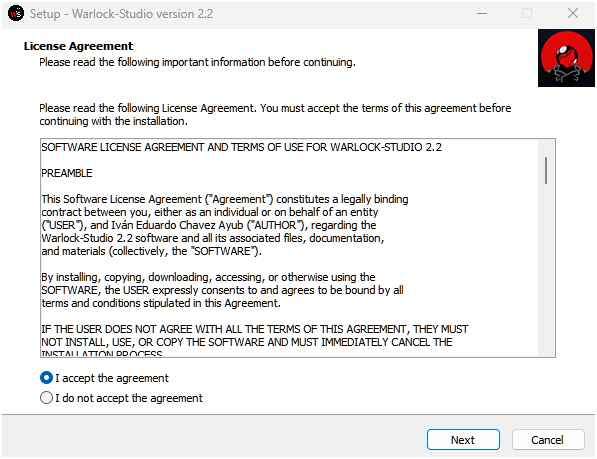The height and width of the screenshot is (459, 597).
Task: Click the Warlock-Studio title bar icon
Action: [16, 14]
